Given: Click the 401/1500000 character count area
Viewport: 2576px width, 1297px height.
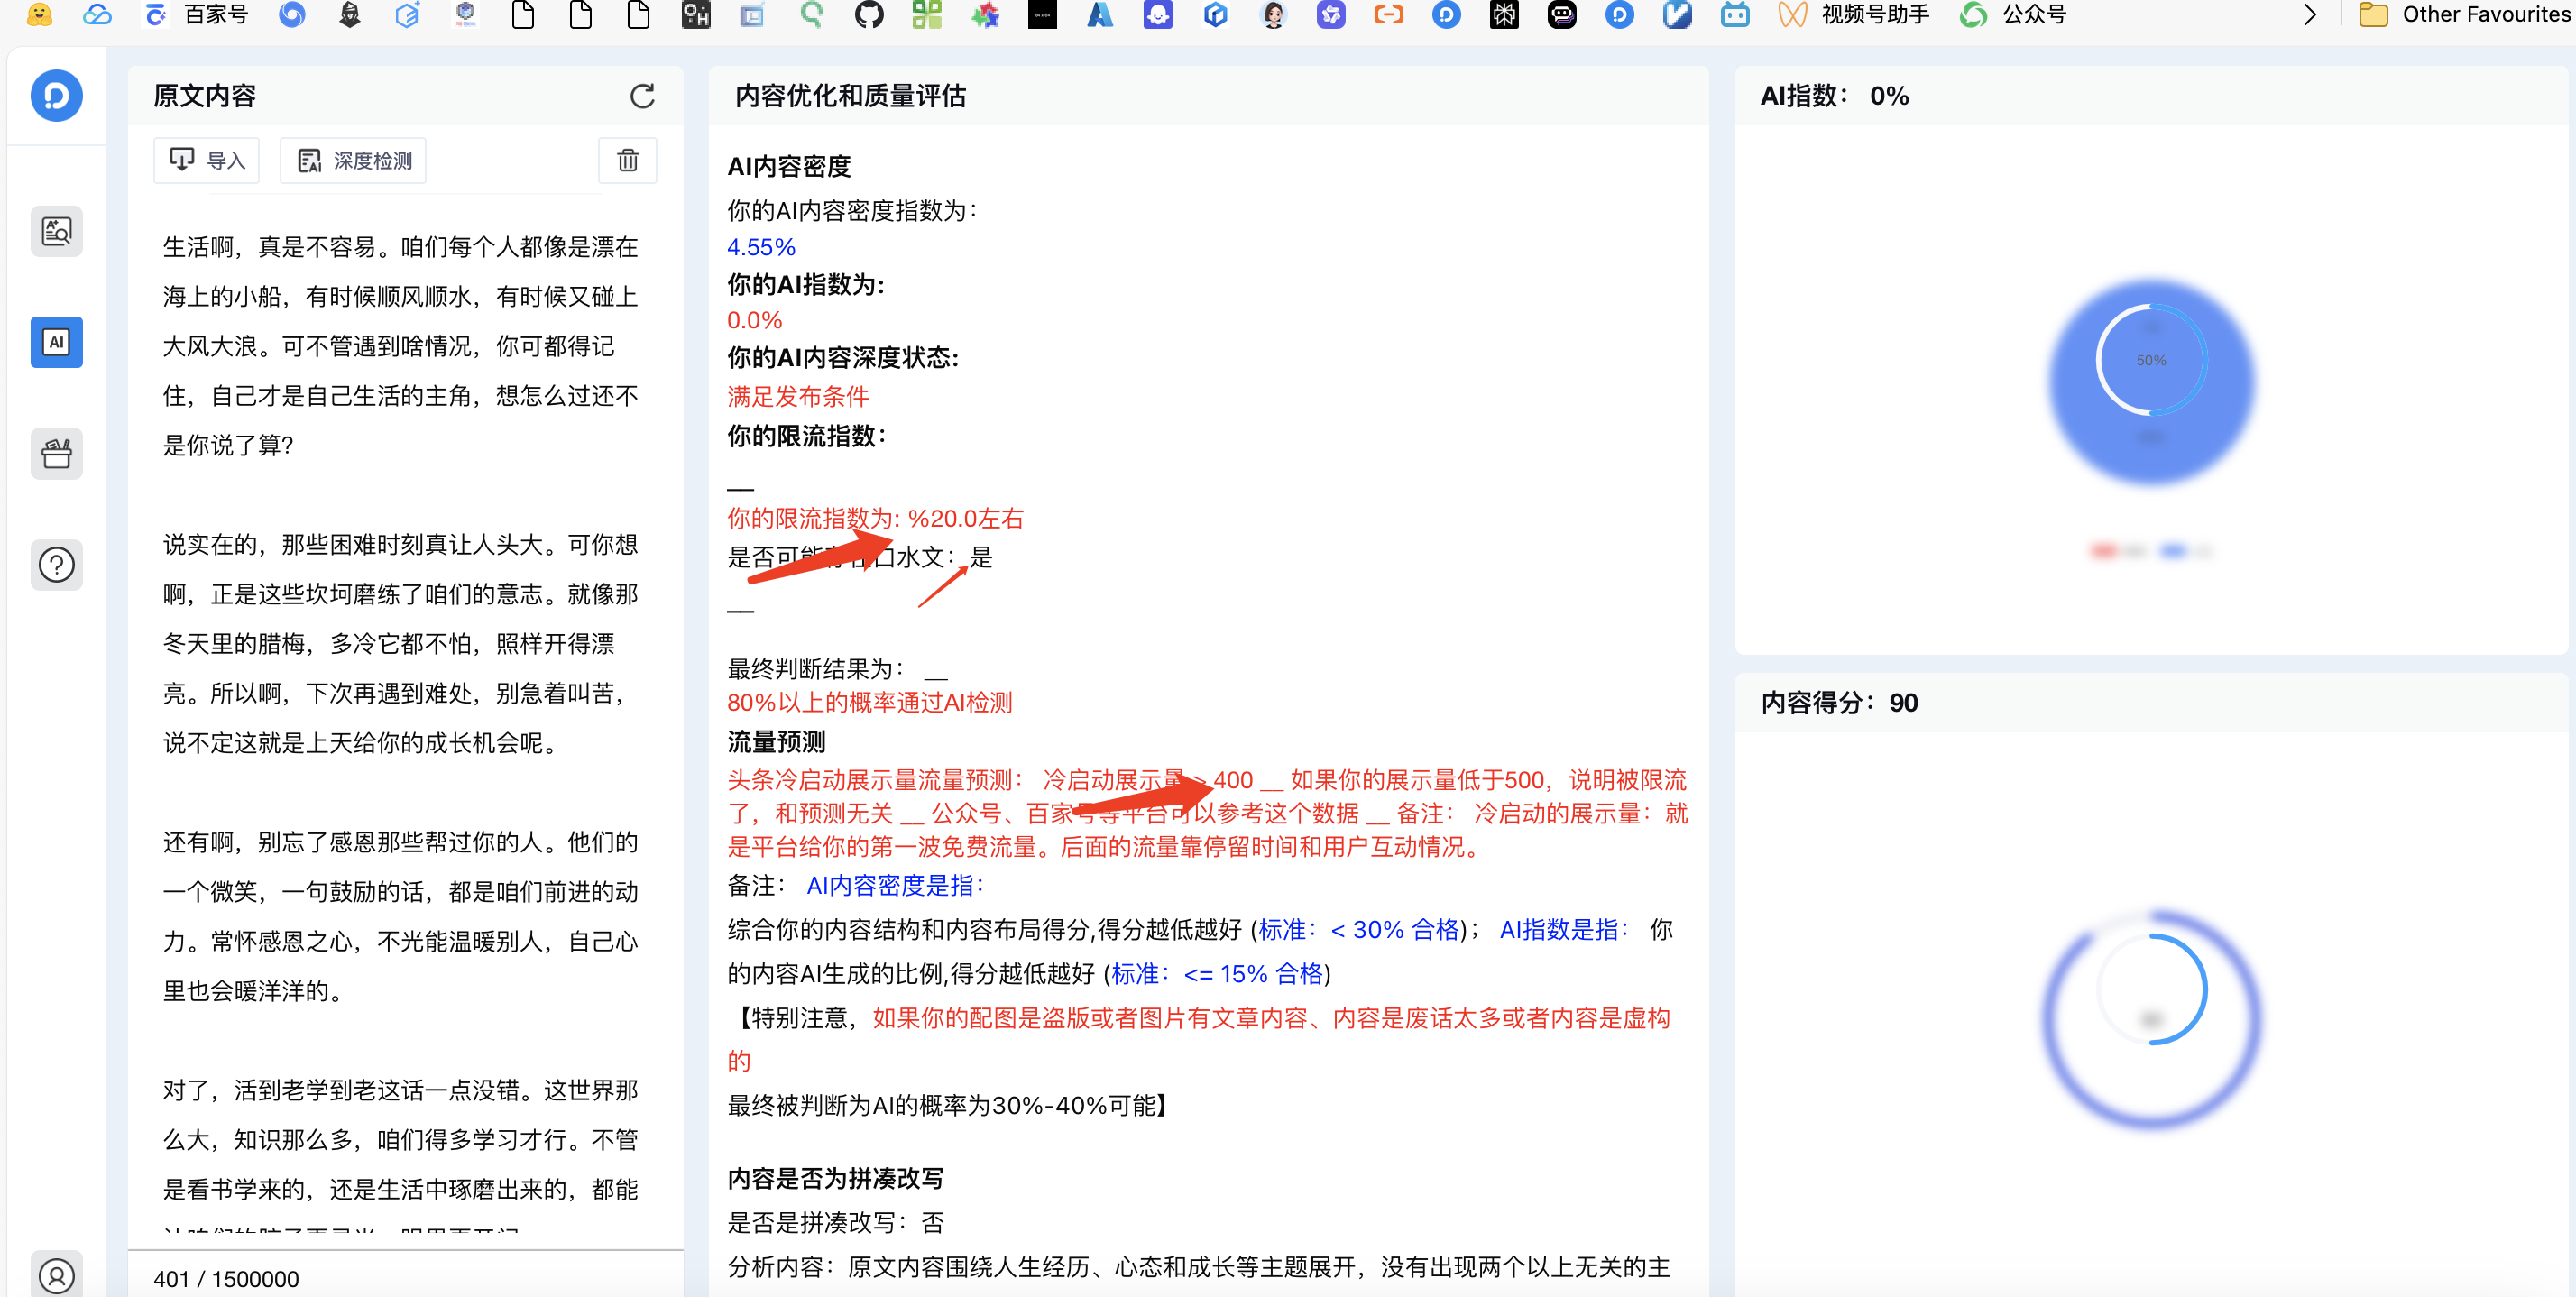Looking at the screenshot, I should (x=226, y=1278).
